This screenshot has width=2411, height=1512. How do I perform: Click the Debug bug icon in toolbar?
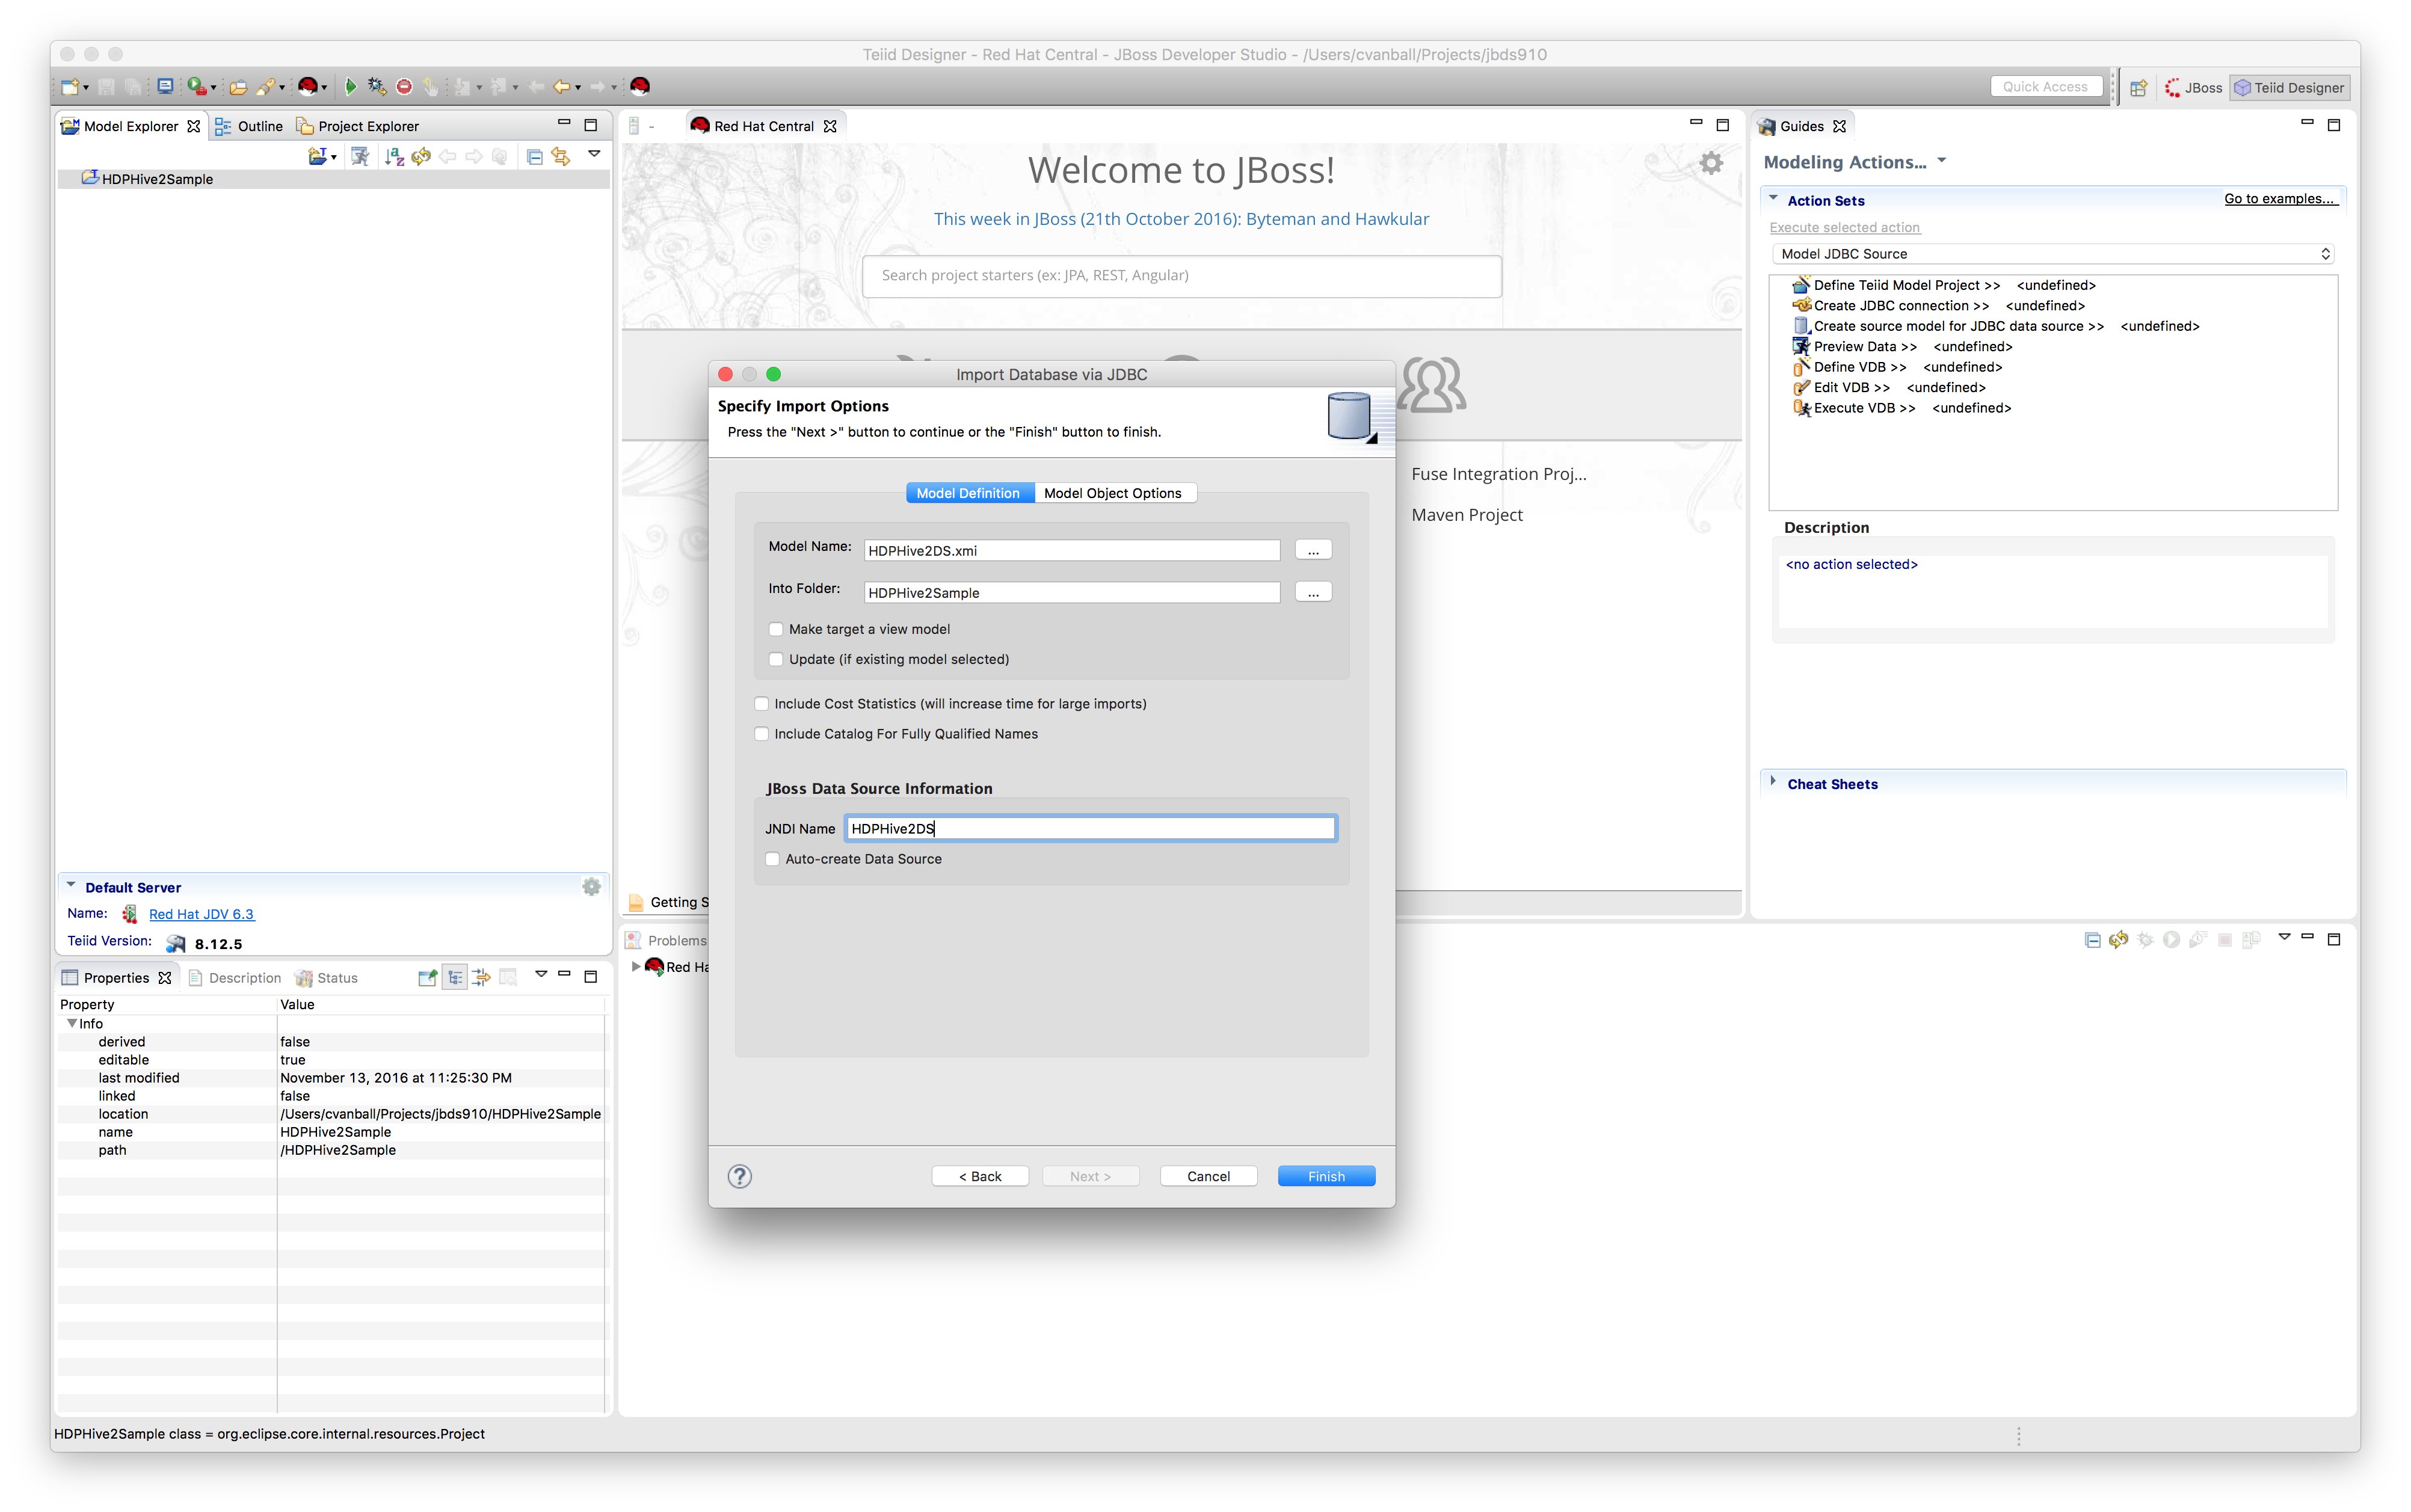pos(376,87)
